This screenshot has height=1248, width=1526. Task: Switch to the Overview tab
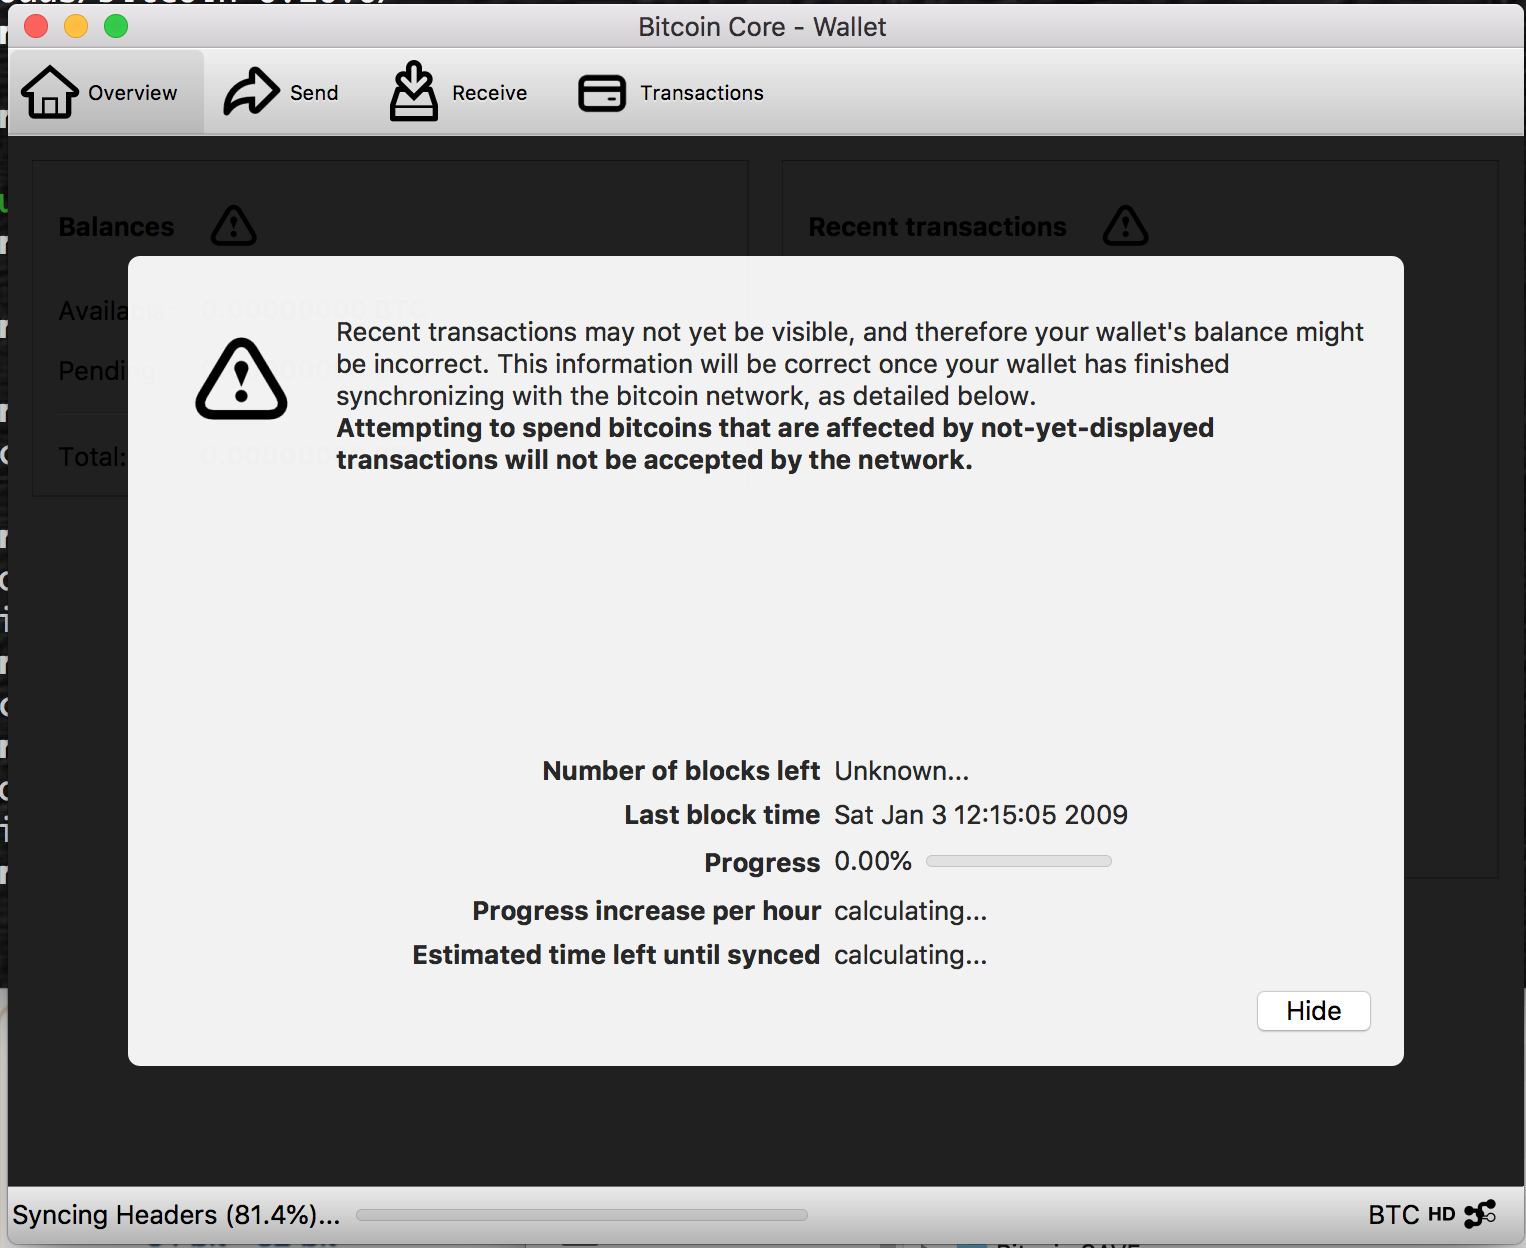(102, 92)
